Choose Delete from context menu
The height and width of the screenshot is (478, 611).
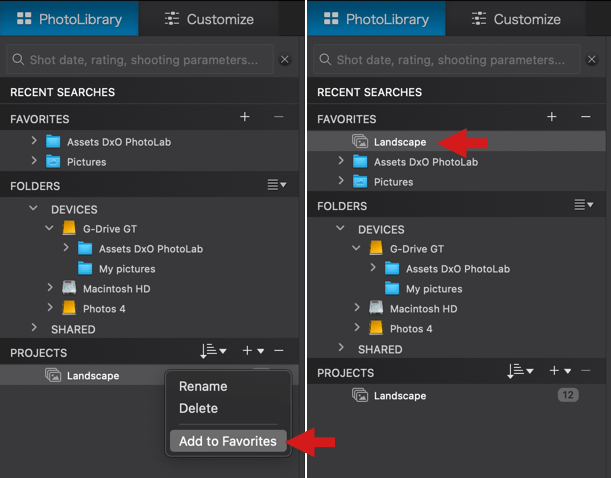[x=198, y=408]
